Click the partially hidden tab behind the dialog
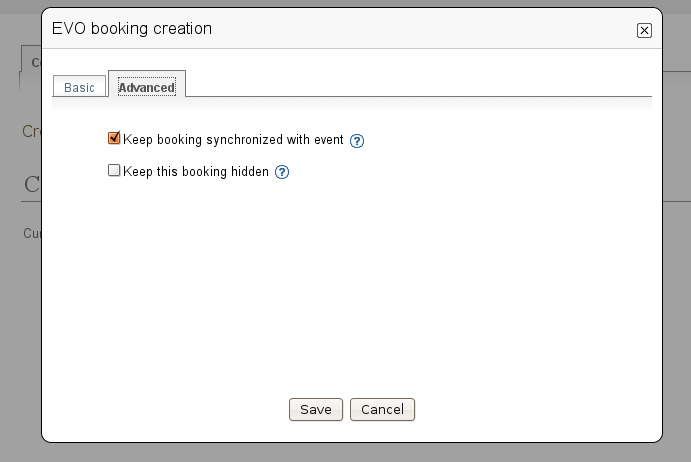Image resolution: width=691 pixels, height=462 pixels. (31, 62)
